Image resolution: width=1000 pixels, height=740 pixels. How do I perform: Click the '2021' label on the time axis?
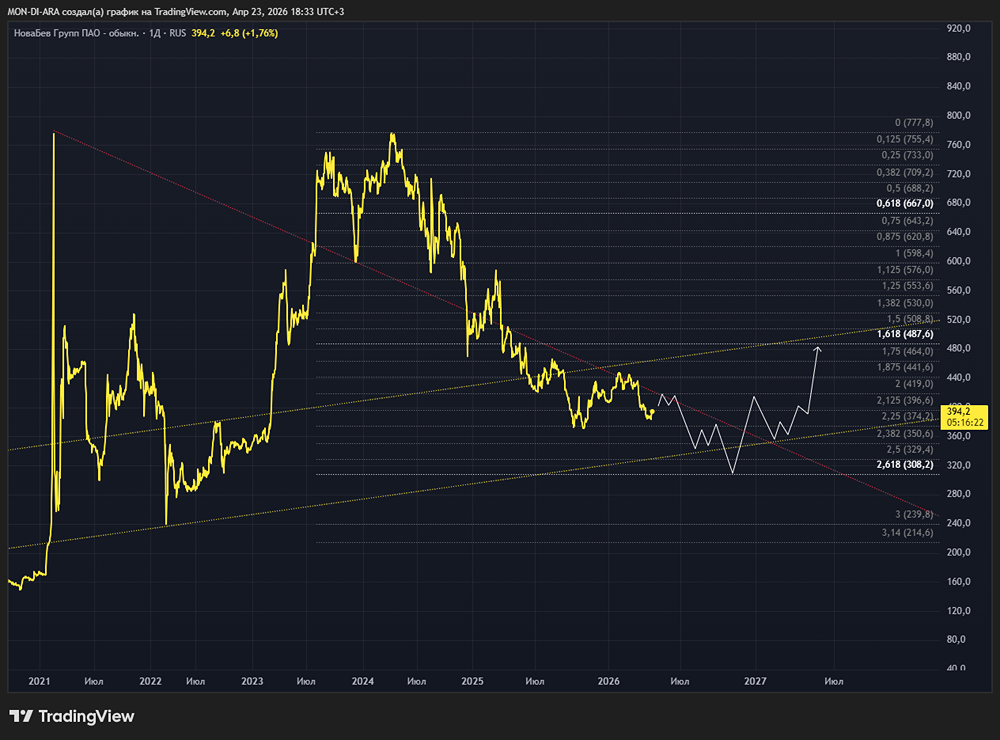pos(39,681)
